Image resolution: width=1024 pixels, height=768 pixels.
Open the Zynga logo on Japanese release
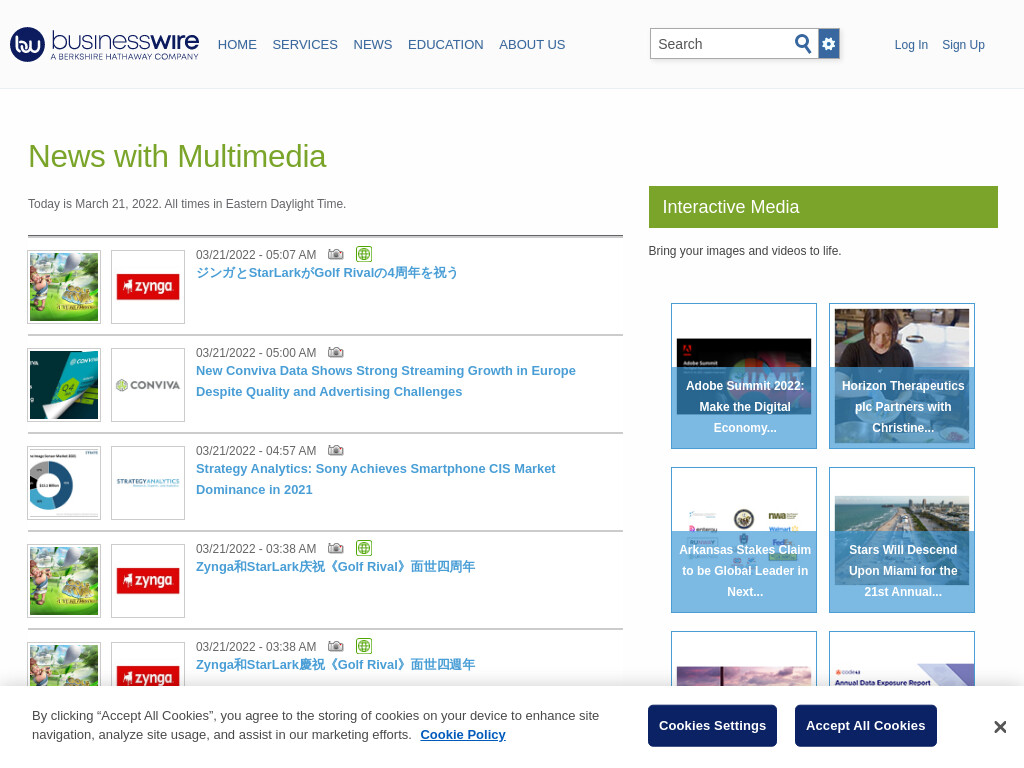point(148,287)
